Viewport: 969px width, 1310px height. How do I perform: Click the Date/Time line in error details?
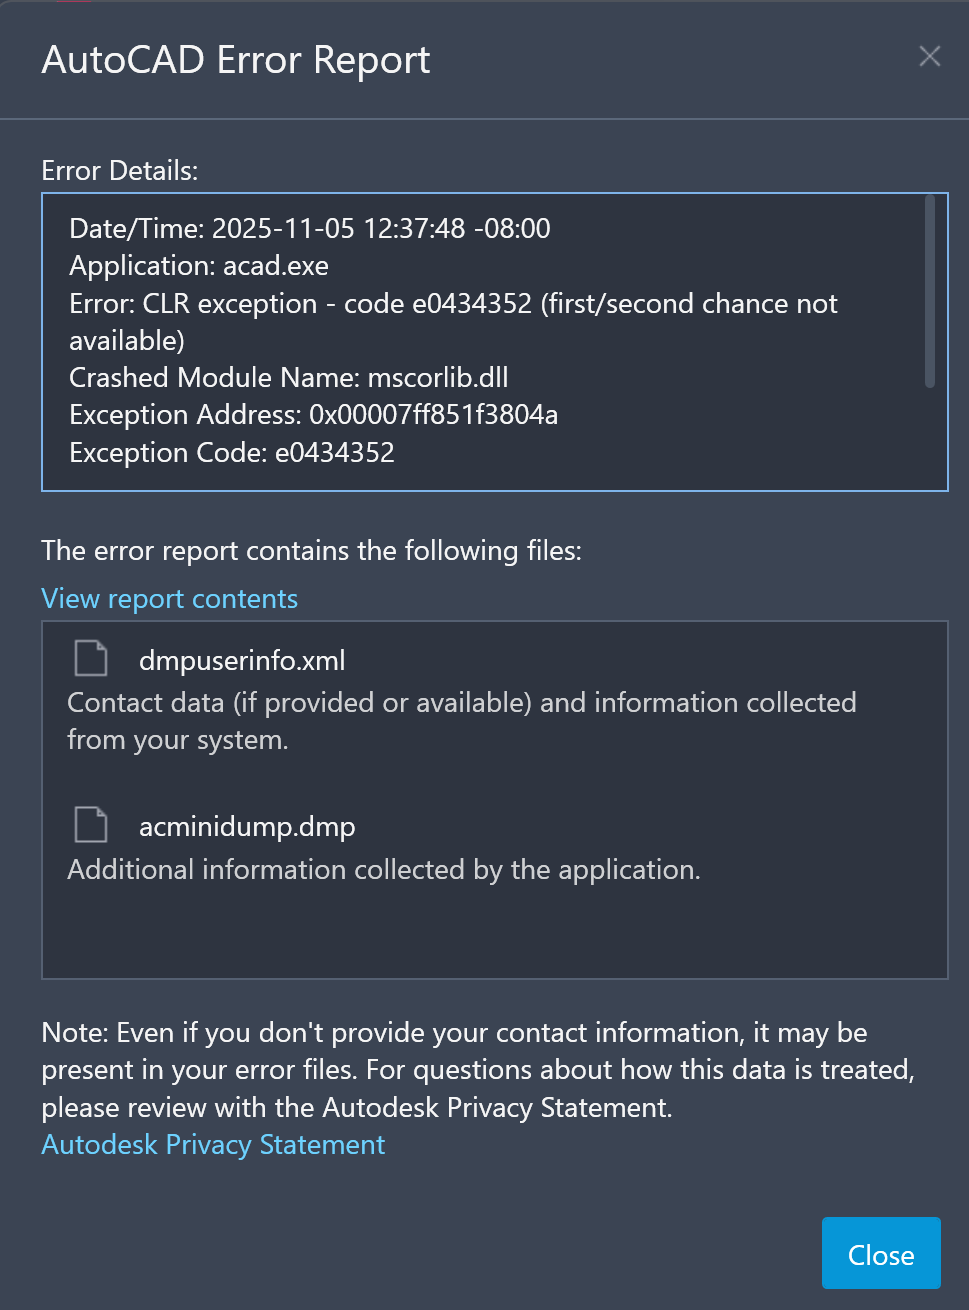tap(310, 228)
